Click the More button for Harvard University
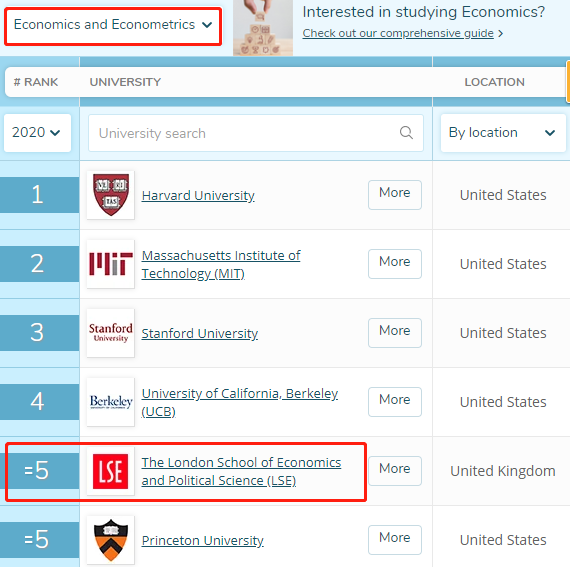Screen dimensions: 570x567 pyautogui.click(x=395, y=195)
